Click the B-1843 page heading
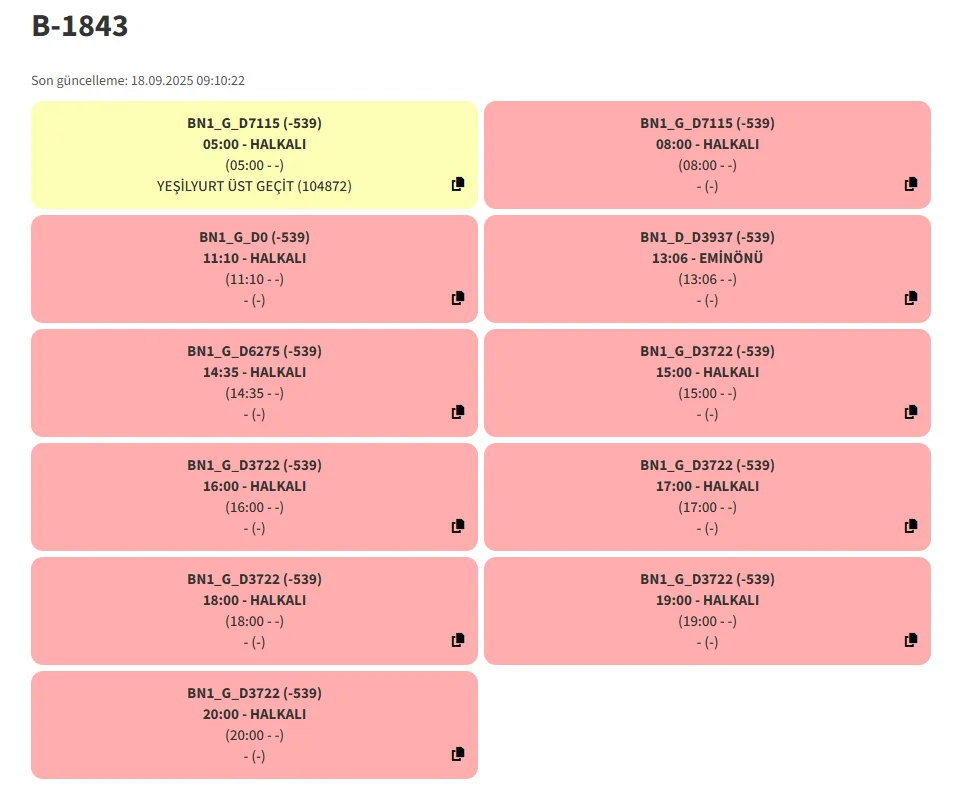Image resolution: width=963 pixels, height=794 pixels. 80,27
